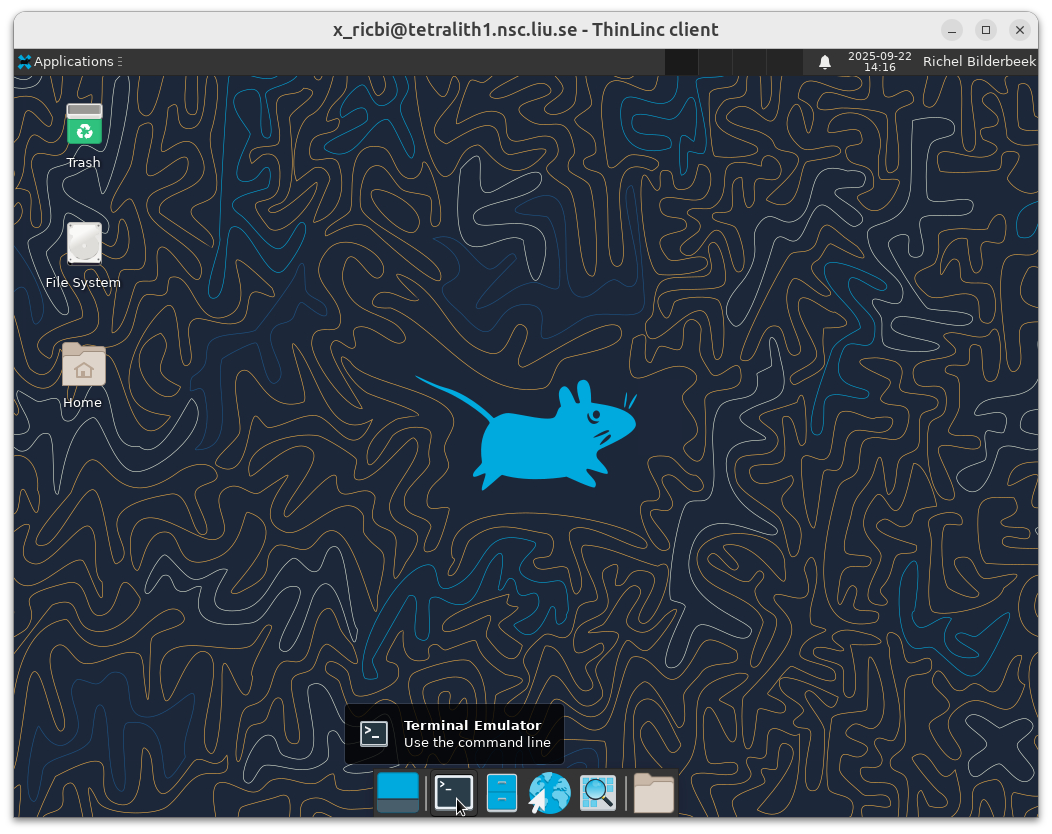Viewport: 1052px width, 834px height.
Task: Launch the Web Browser globe icon in the dock
Action: [549, 792]
